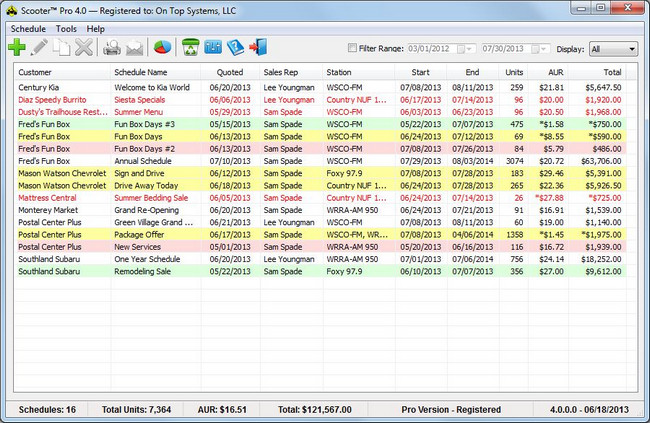Screen dimensions: 650x423
Task: Sort by the Customer column header
Action: click(63, 72)
